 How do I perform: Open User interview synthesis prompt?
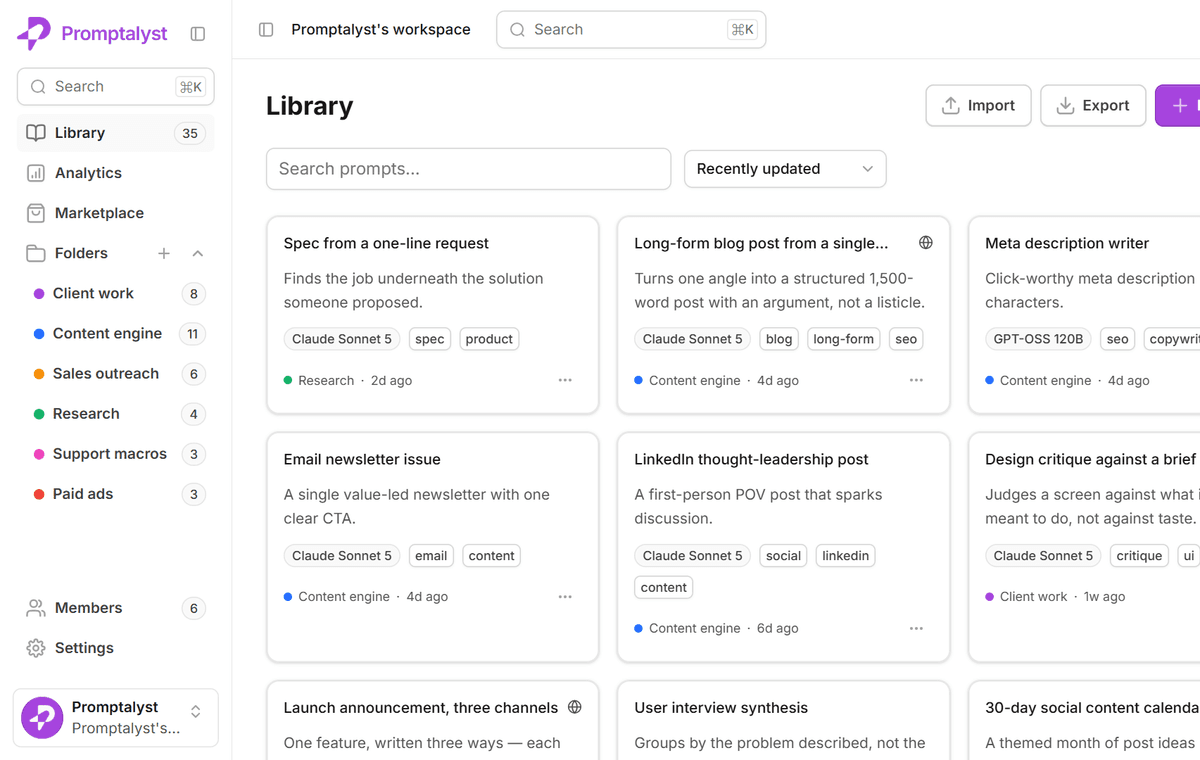[721, 707]
